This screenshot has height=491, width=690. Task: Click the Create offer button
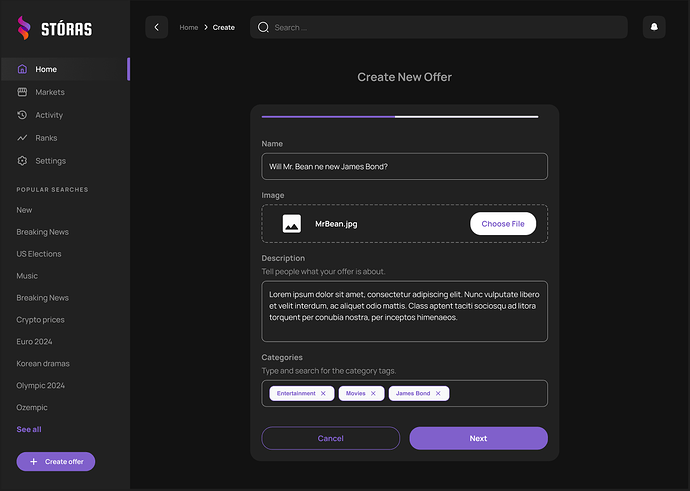pyautogui.click(x=56, y=461)
